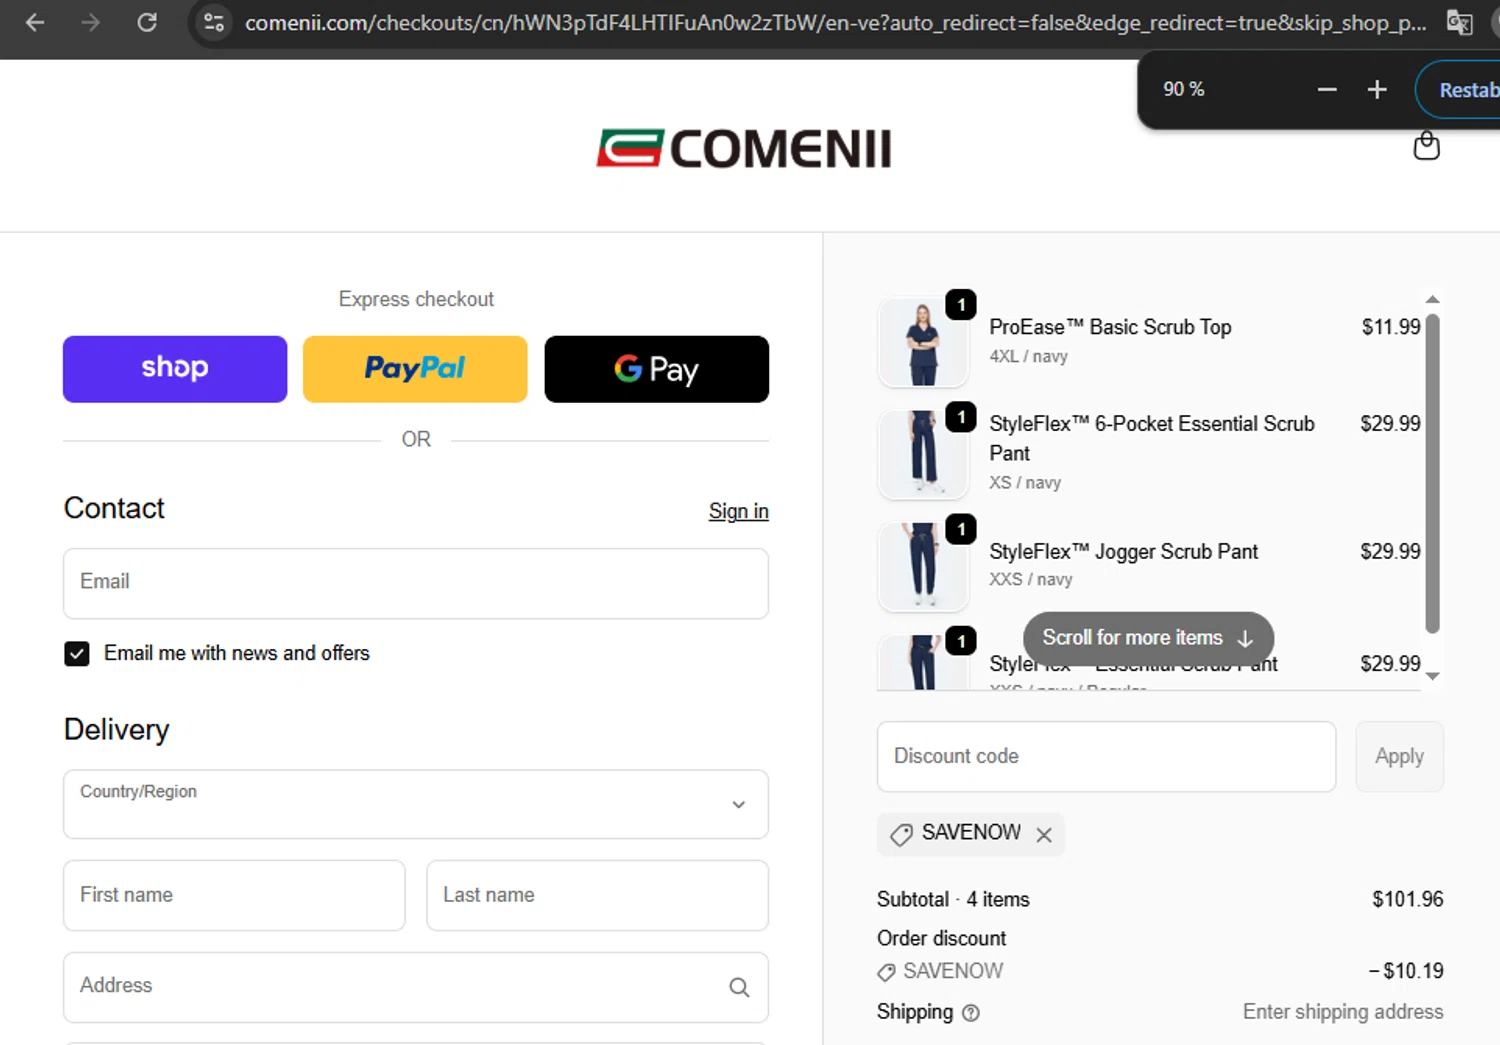1500x1045 pixels.
Task: Focus the First name field
Action: [x=234, y=895]
